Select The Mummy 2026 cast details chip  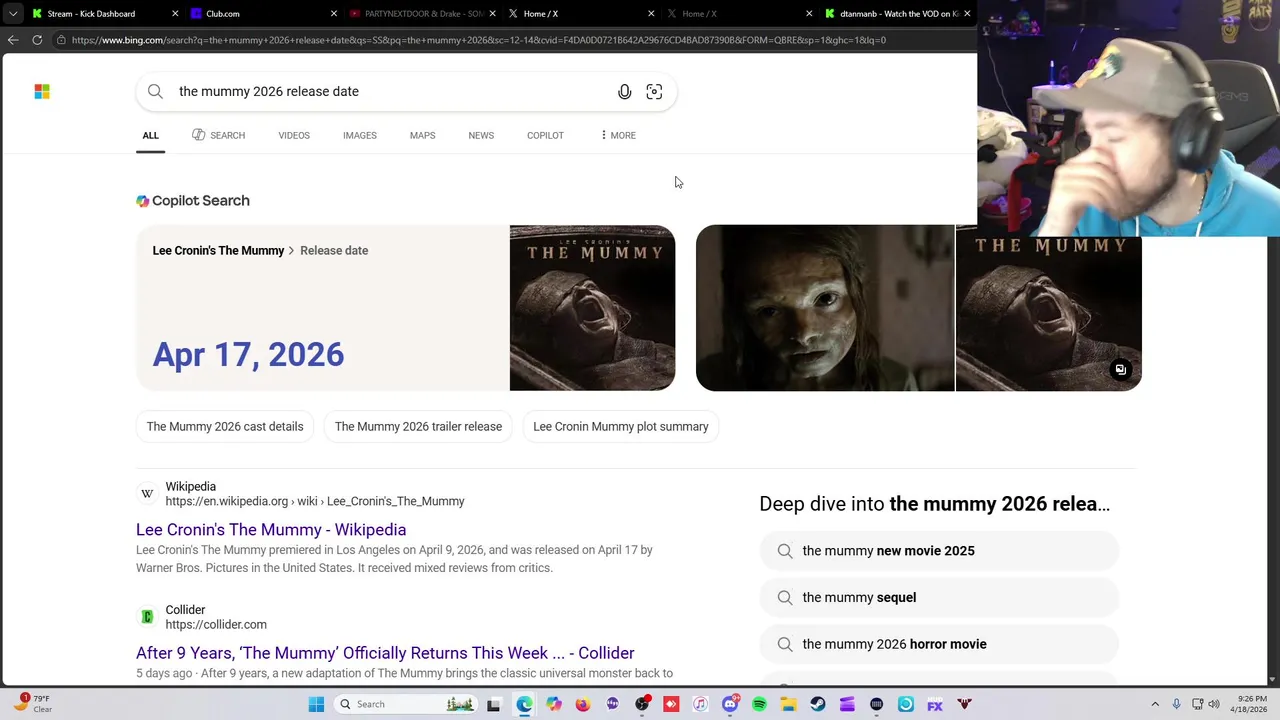pyautogui.click(x=225, y=427)
